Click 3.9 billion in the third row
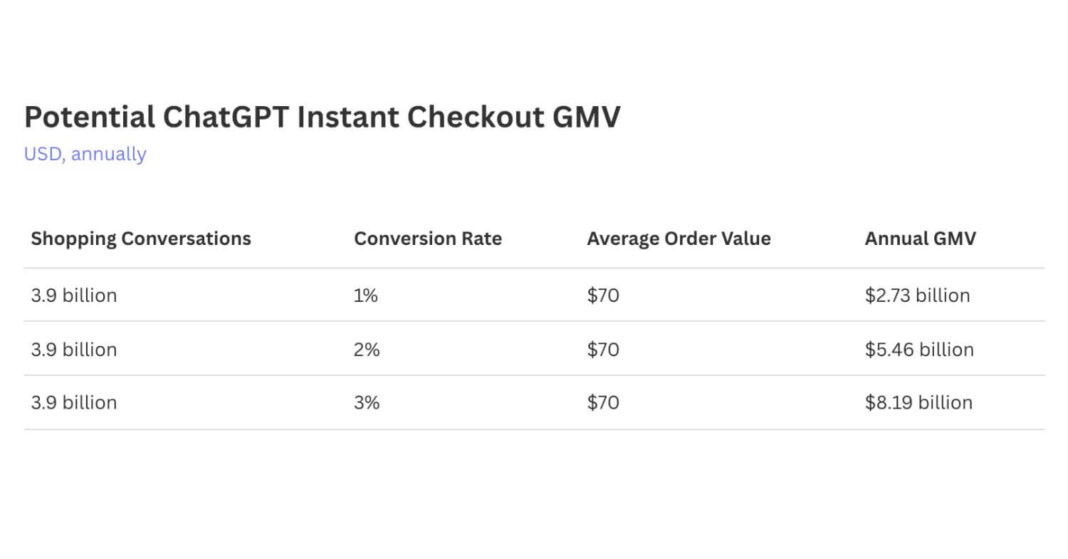 click(74, 403)
